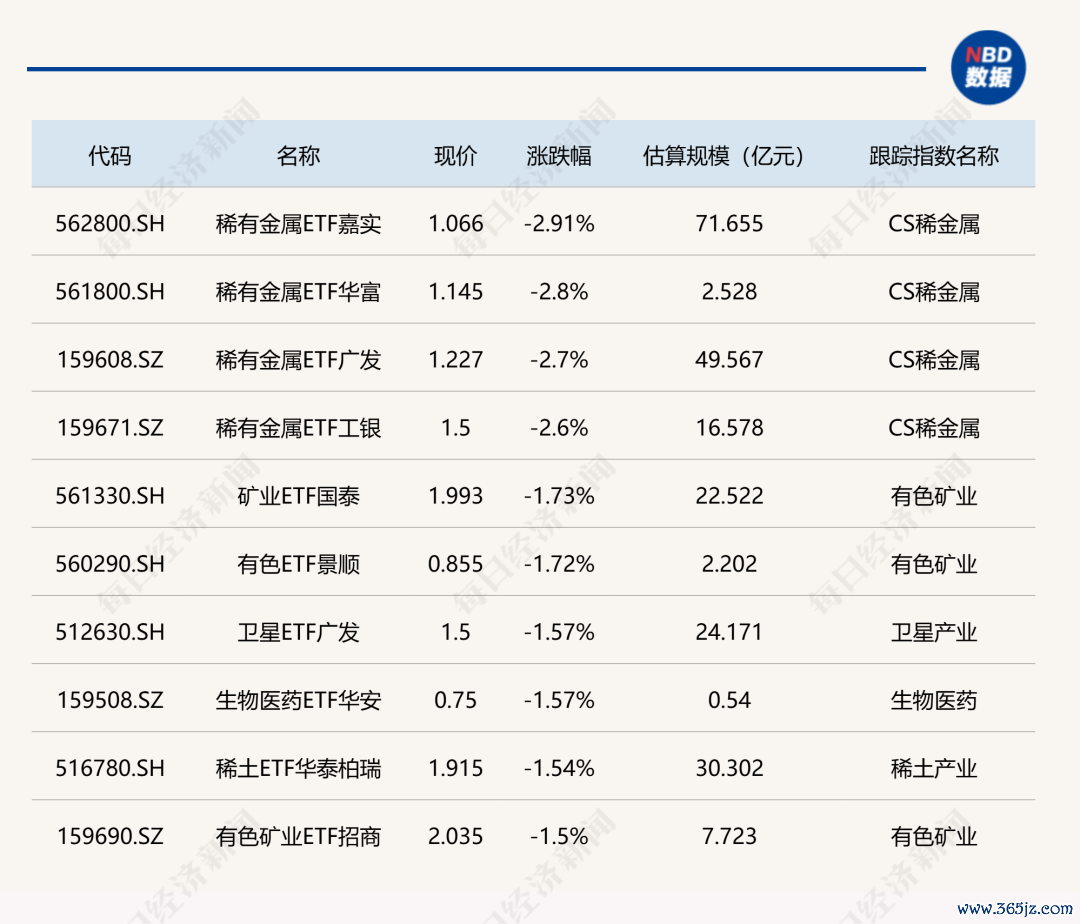This screenshot has height=924, width=1080.
Task: Select code 159608.SZ
Action: coord(110,360)
